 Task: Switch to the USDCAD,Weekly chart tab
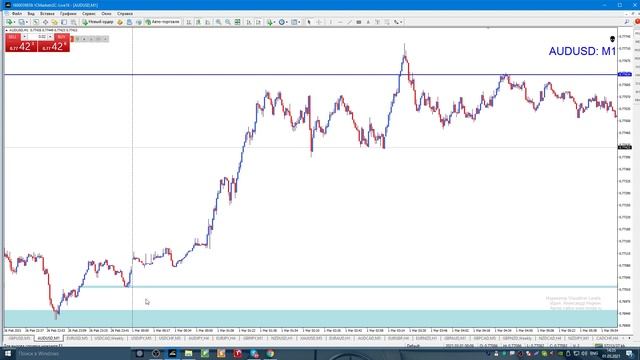[109, 338]
